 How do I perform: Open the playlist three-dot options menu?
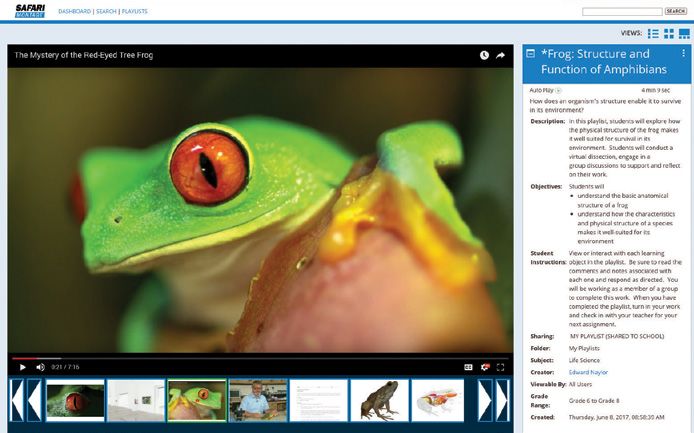pos(683,53)
